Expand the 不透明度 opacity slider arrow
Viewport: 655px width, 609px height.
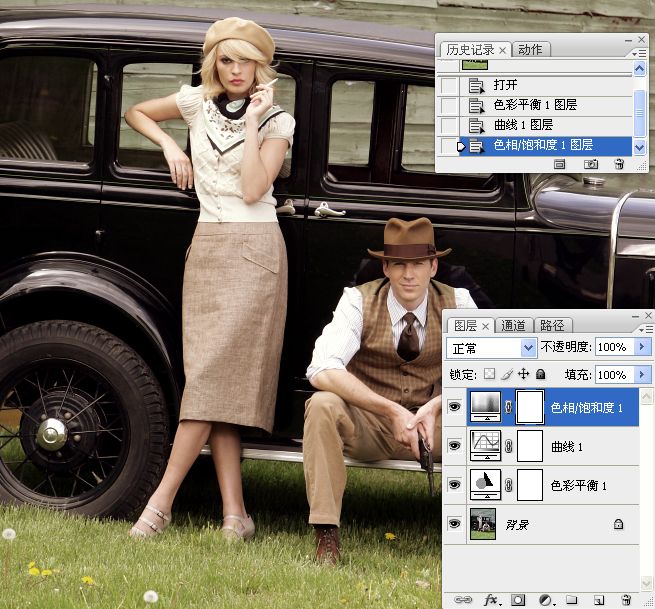pos(642,347)
